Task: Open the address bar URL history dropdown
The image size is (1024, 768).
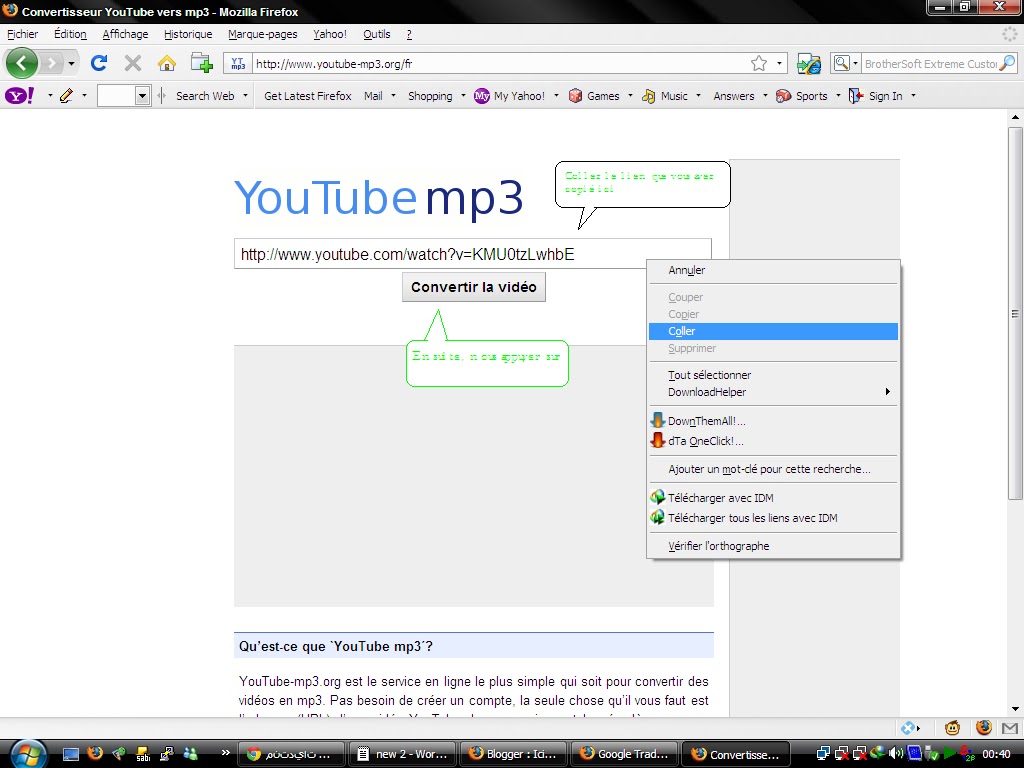Action: point(779,63)
